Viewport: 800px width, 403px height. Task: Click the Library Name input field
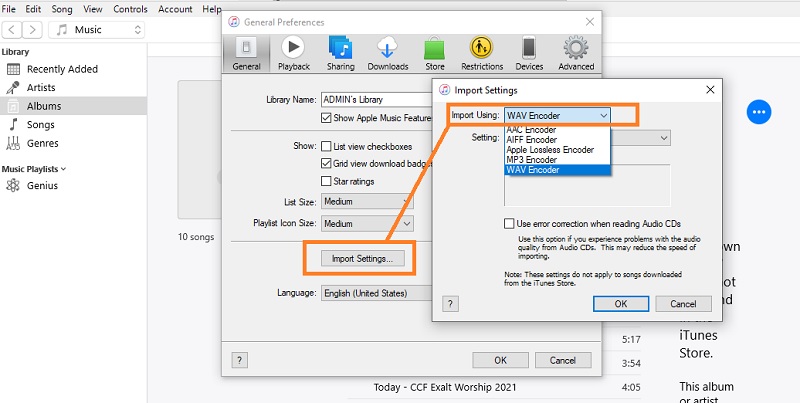[377, 99]
